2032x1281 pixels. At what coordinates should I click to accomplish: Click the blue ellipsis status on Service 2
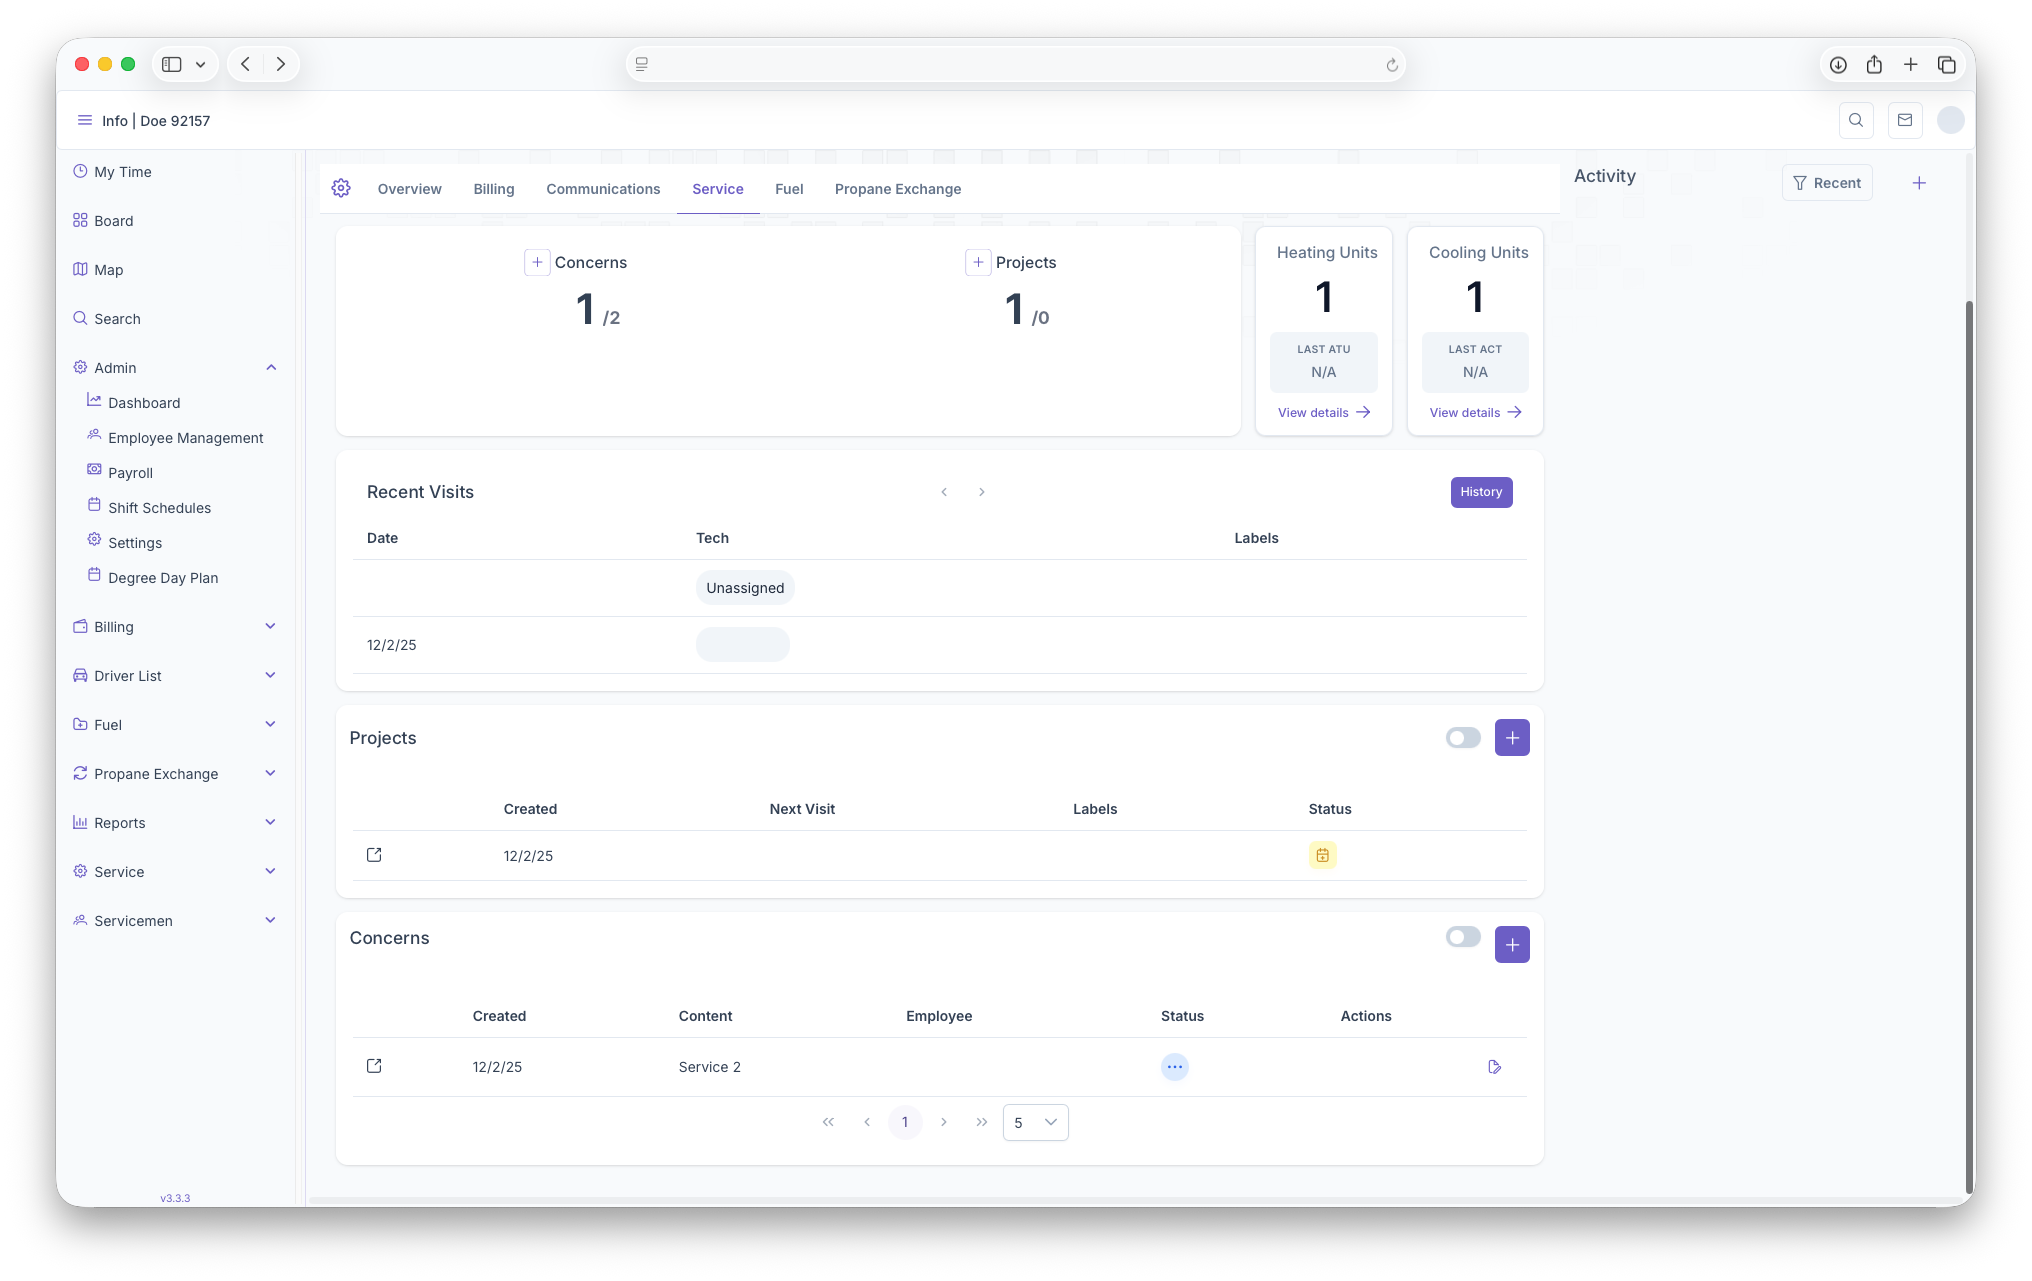click(x=1174, y=1067)
